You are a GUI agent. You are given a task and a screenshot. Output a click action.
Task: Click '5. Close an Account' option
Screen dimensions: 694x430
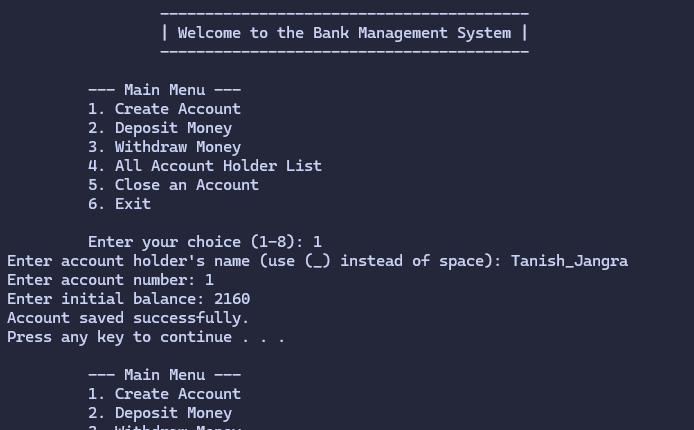pos(174,185)
